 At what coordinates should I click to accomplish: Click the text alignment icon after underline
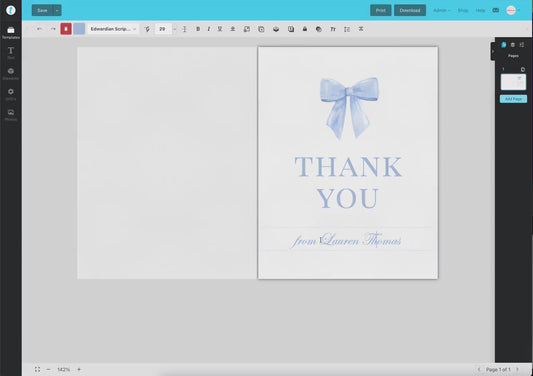tap(233, 29)
